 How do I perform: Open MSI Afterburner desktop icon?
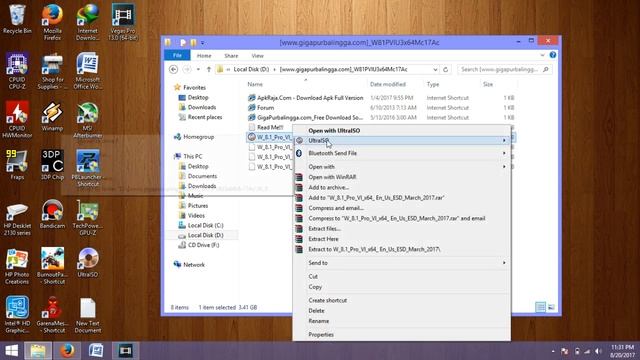click(87, 120)
